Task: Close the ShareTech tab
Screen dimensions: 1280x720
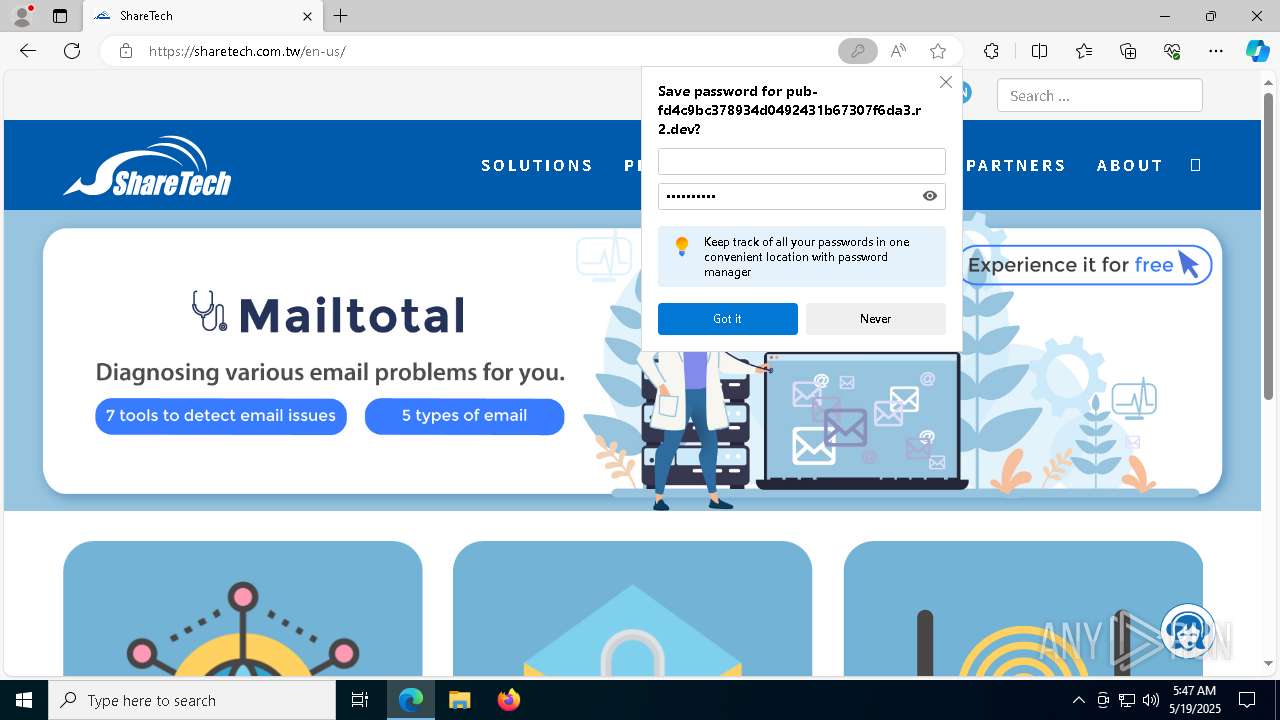Action: tap(307, 16)
